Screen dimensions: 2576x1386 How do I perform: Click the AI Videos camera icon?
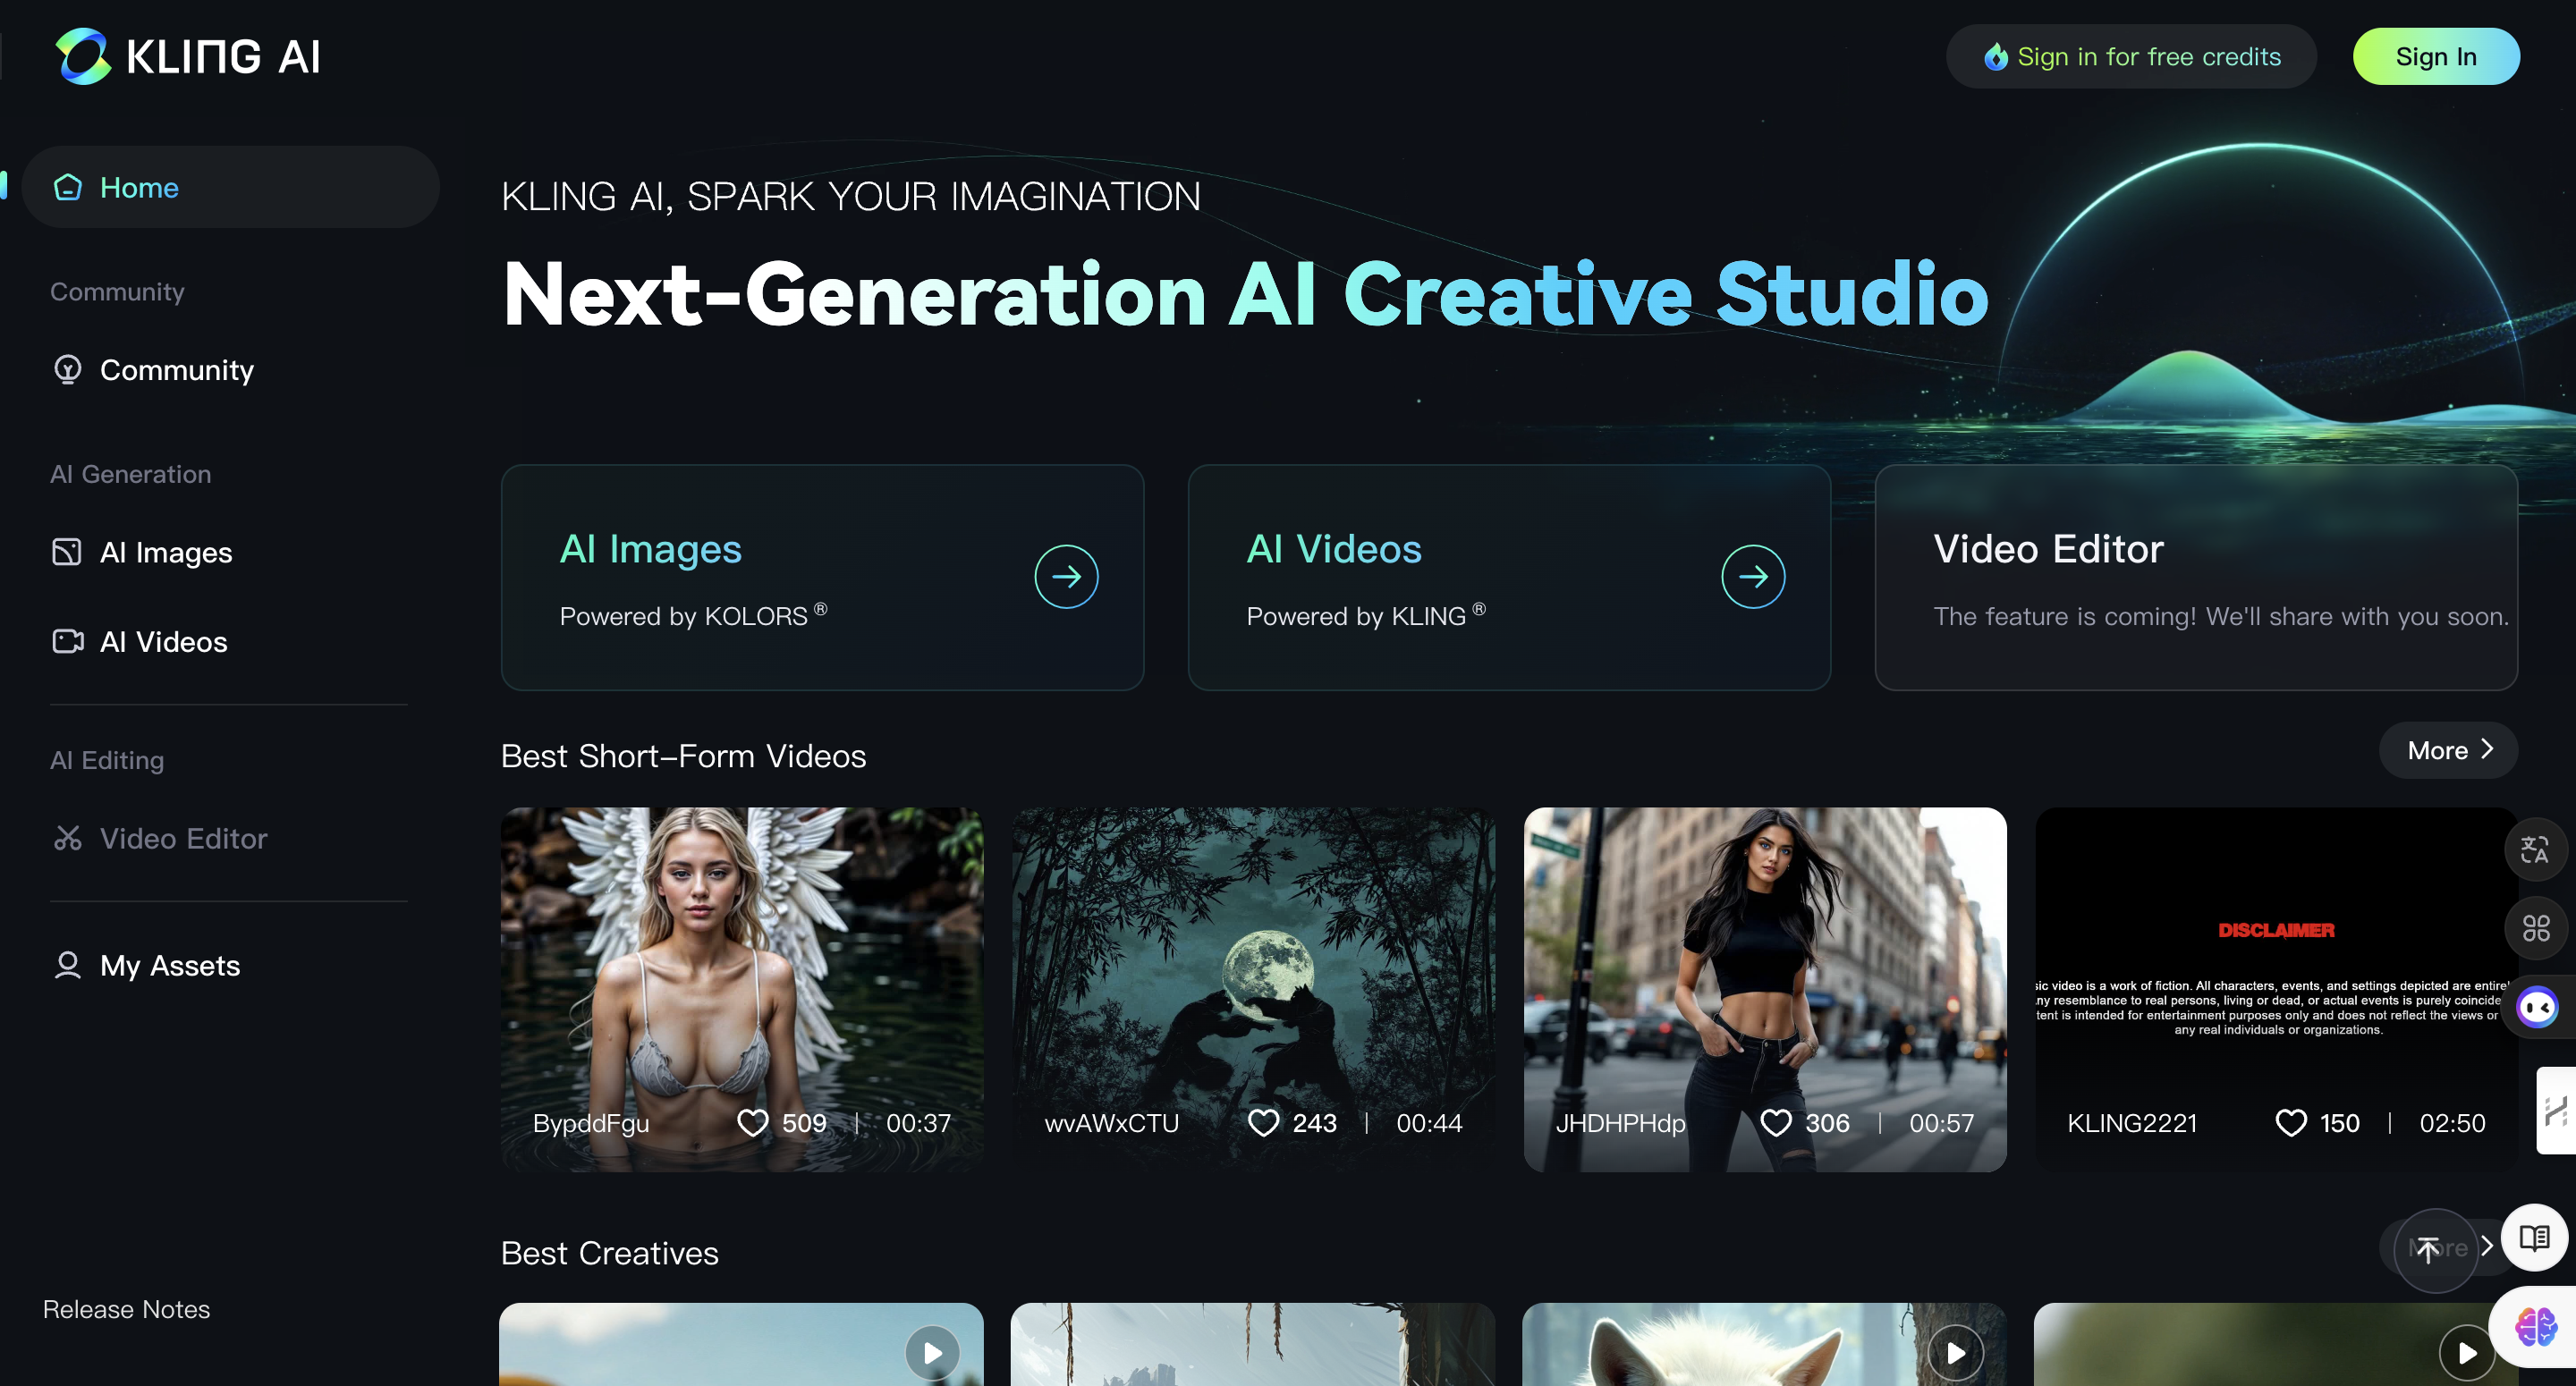67,641
